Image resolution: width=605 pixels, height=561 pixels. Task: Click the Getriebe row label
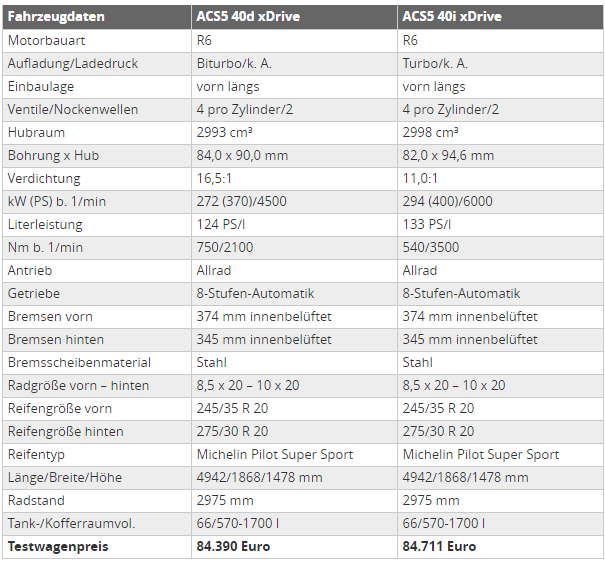click(x=34, y=294)
